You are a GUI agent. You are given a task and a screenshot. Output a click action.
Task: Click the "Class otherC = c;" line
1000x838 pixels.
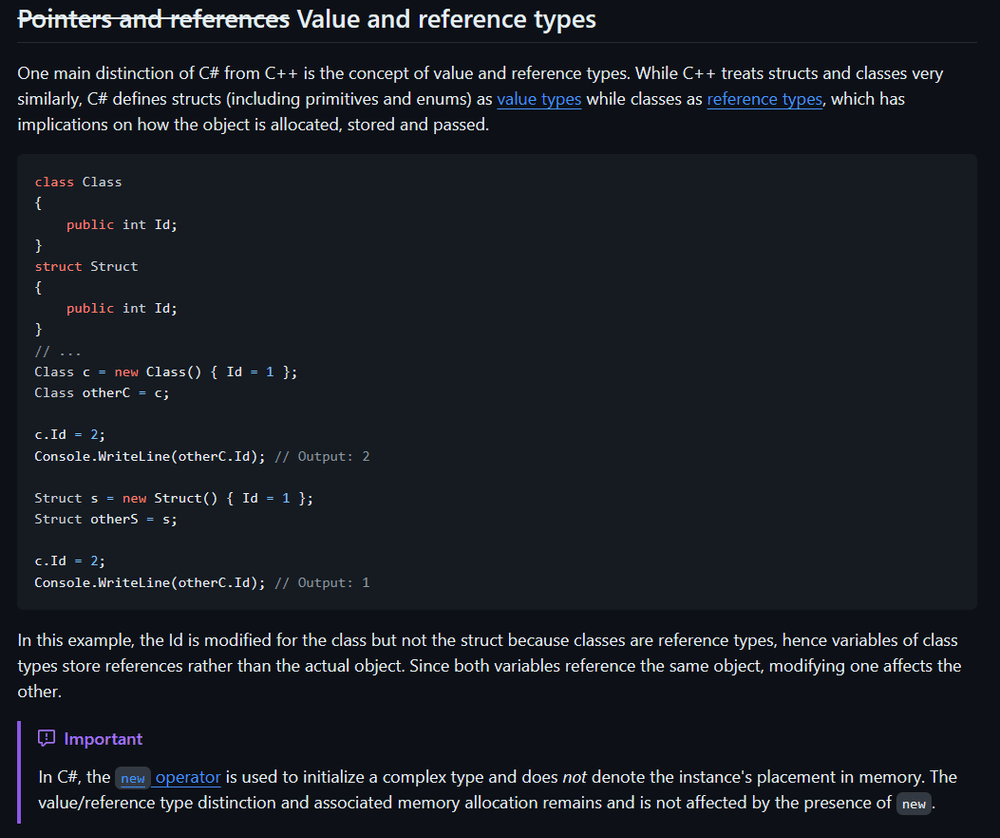[x=101, y=393]
